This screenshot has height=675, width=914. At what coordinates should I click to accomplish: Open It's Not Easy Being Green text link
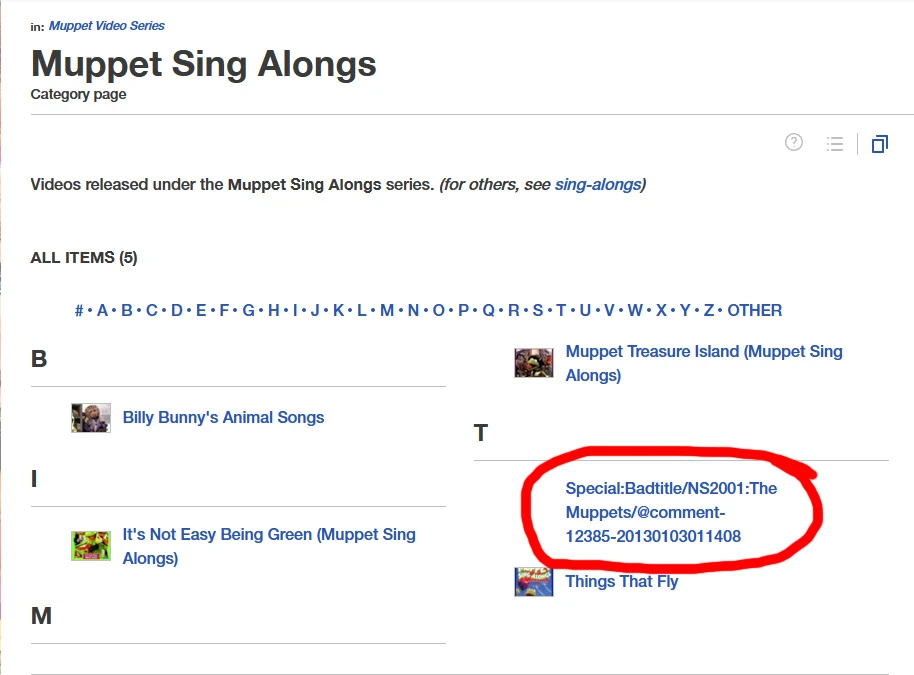point(268,546)
